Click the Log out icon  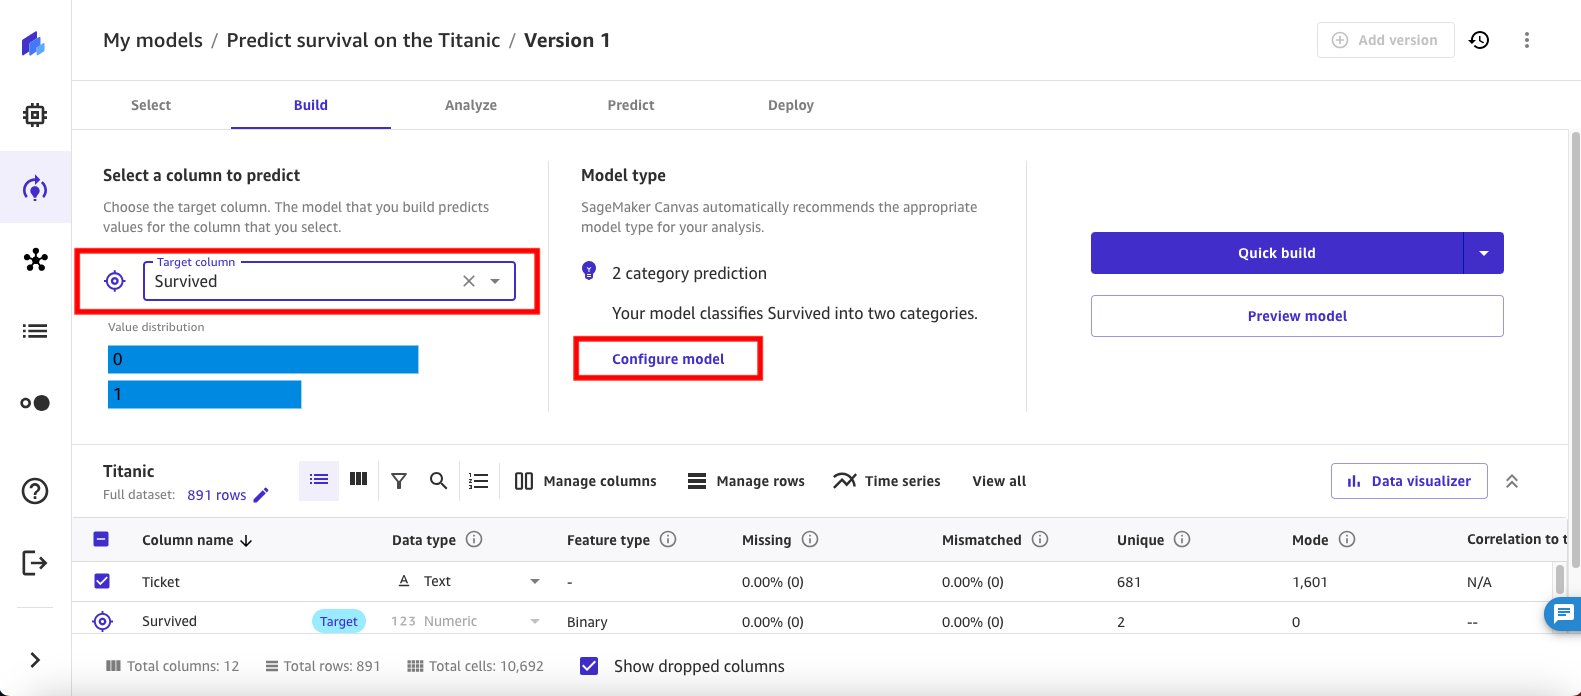35,563
